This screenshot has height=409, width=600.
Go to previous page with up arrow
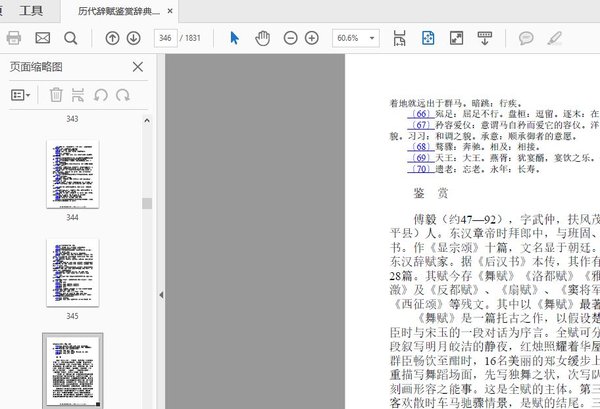click(111, 38)
